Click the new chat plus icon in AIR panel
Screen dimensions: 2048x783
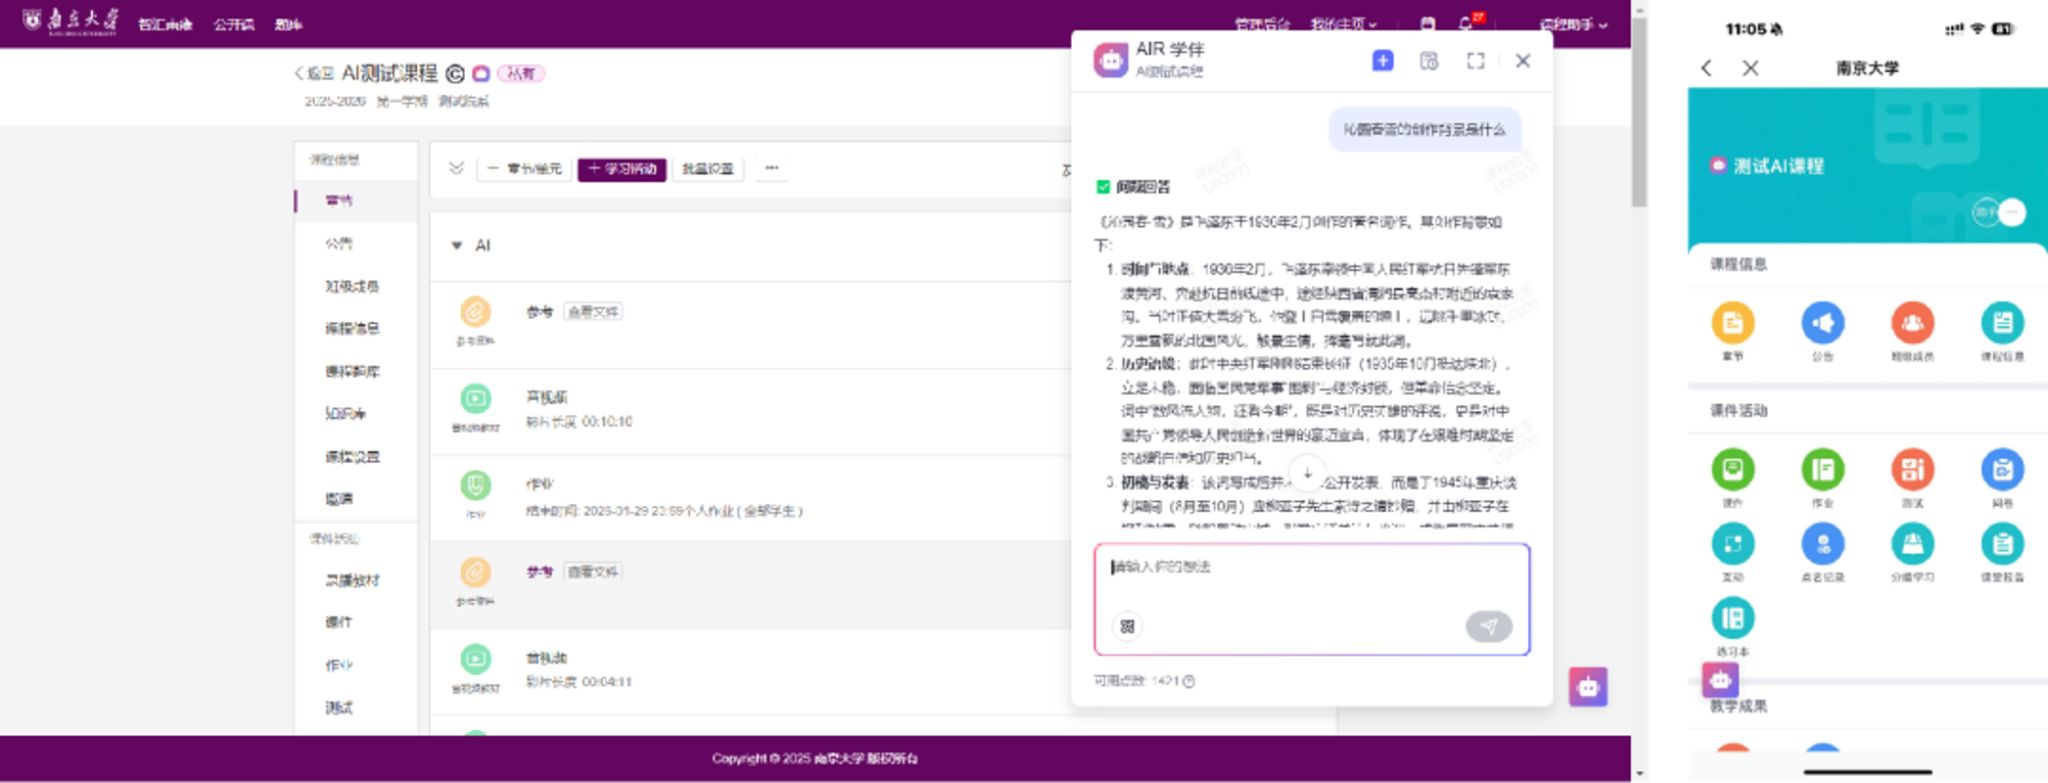pos(1382,61)
